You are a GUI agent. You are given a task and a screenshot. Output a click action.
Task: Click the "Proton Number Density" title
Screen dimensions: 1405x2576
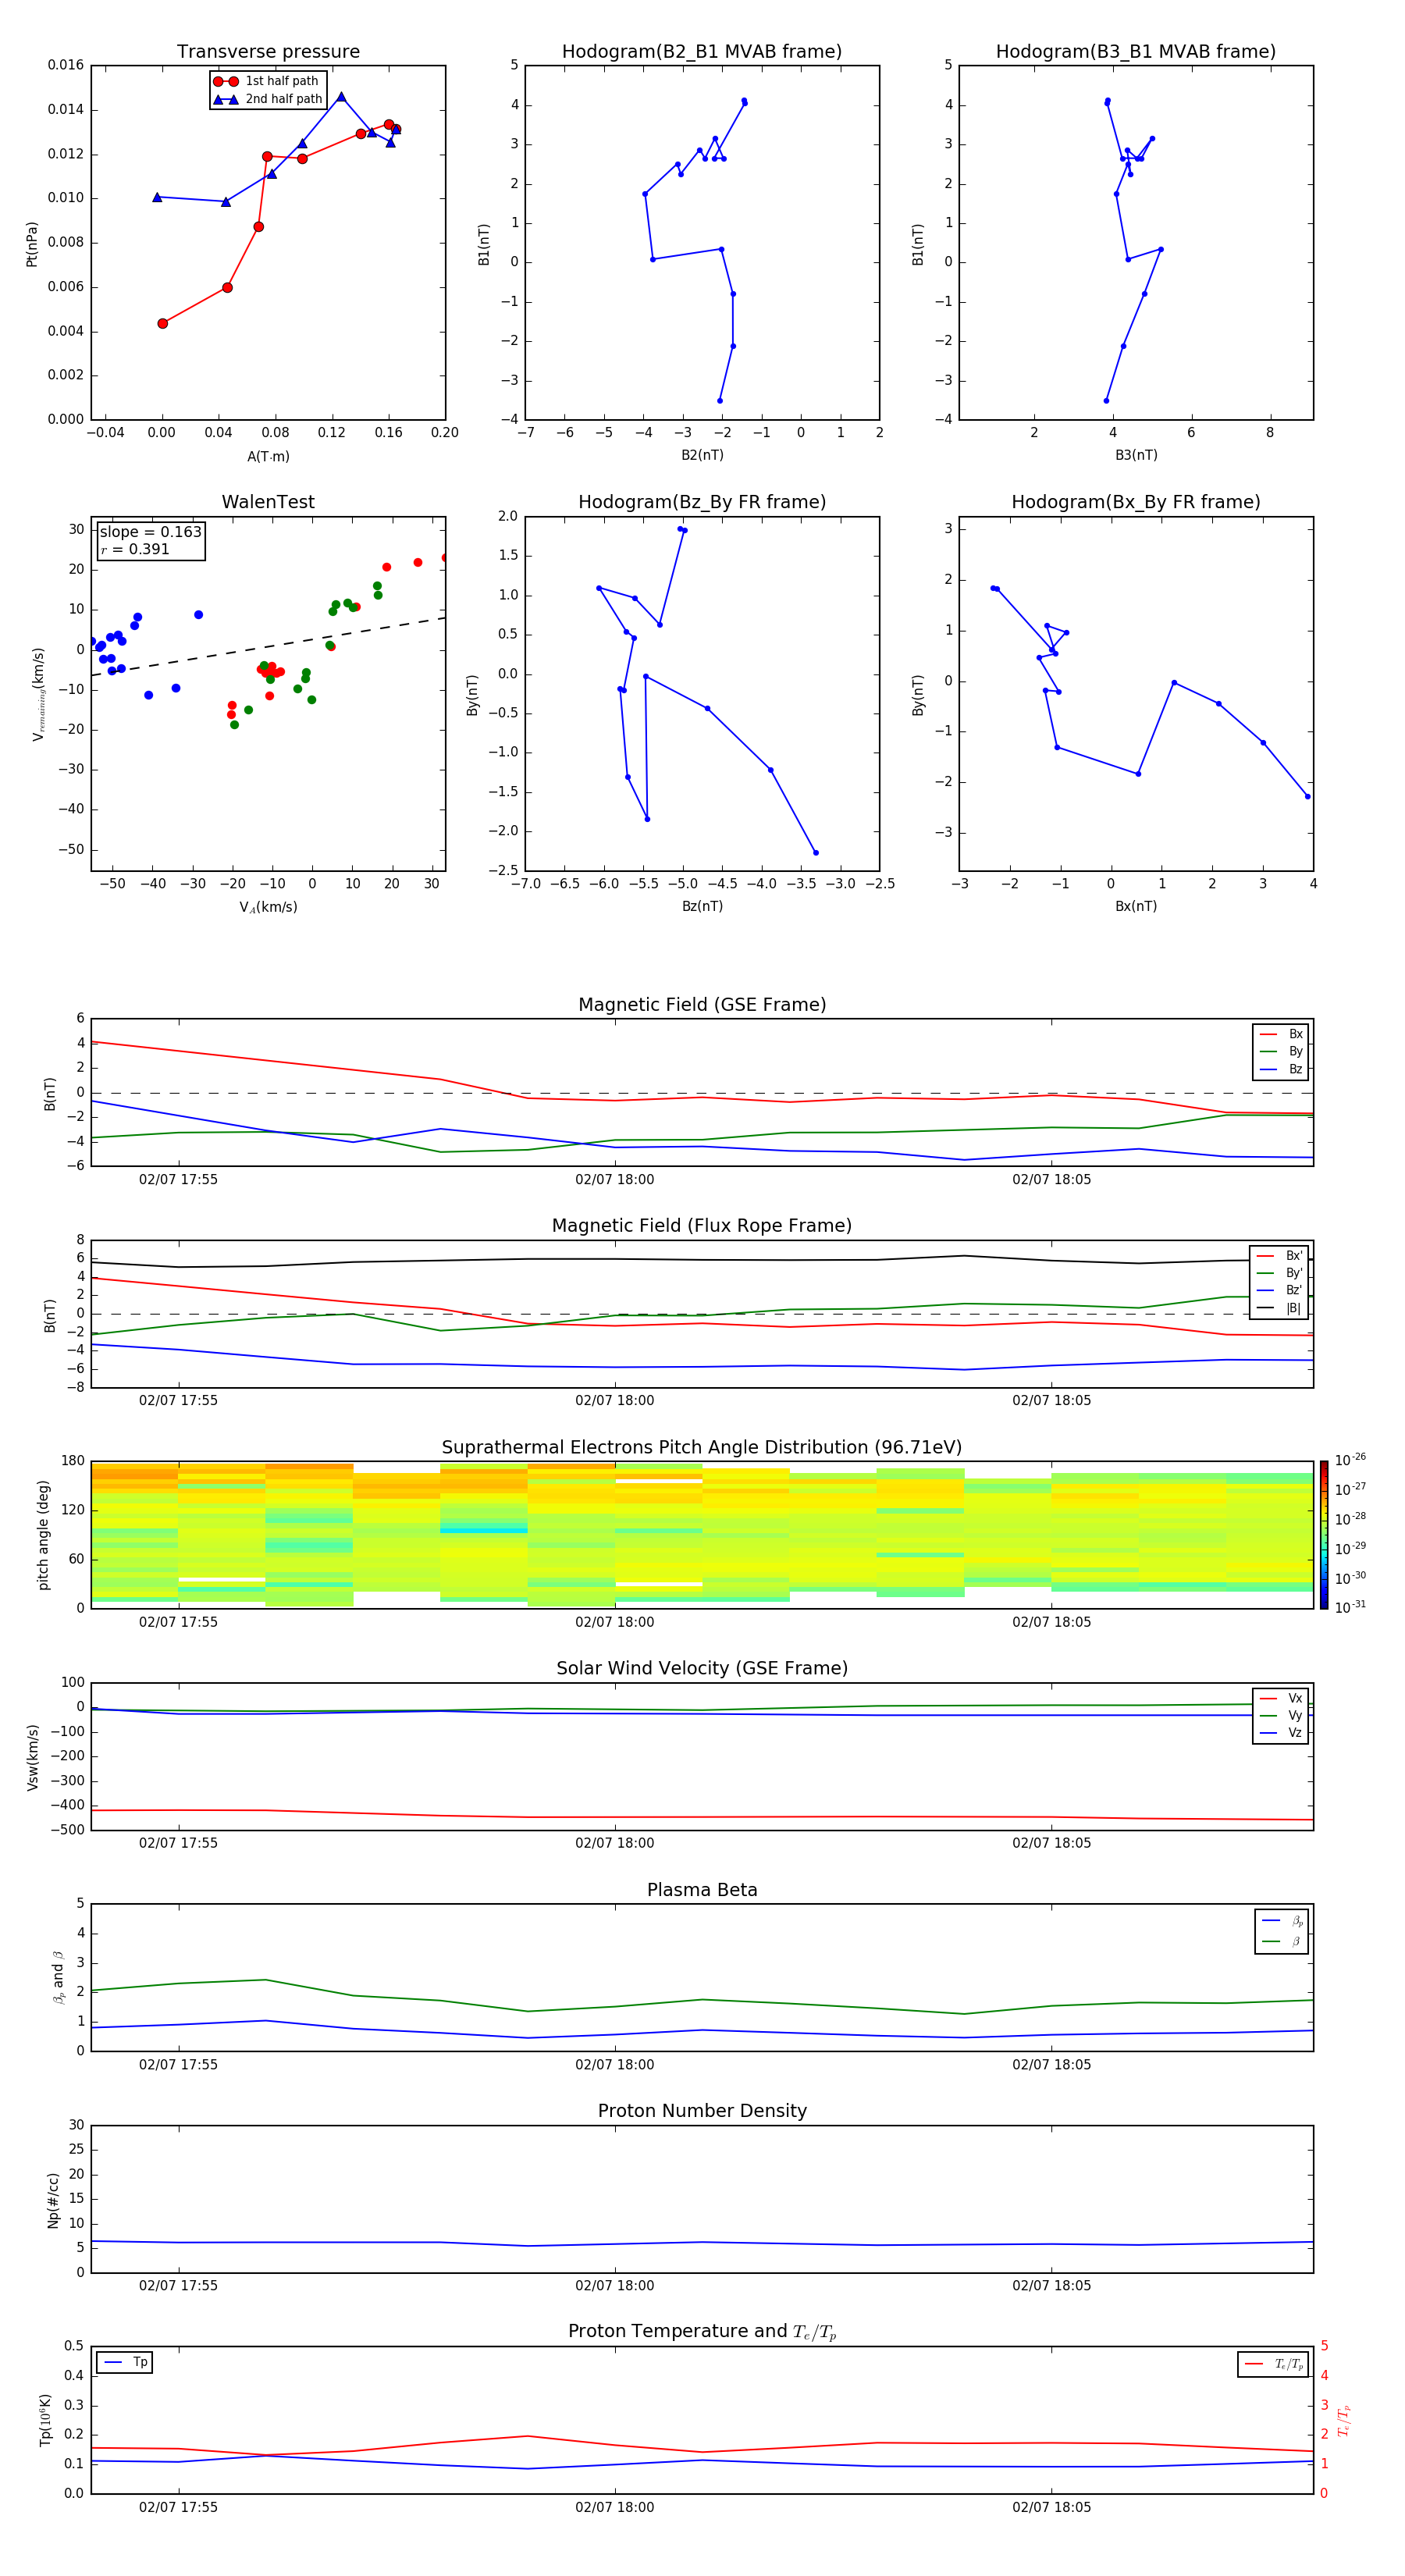click(702, 2111)
